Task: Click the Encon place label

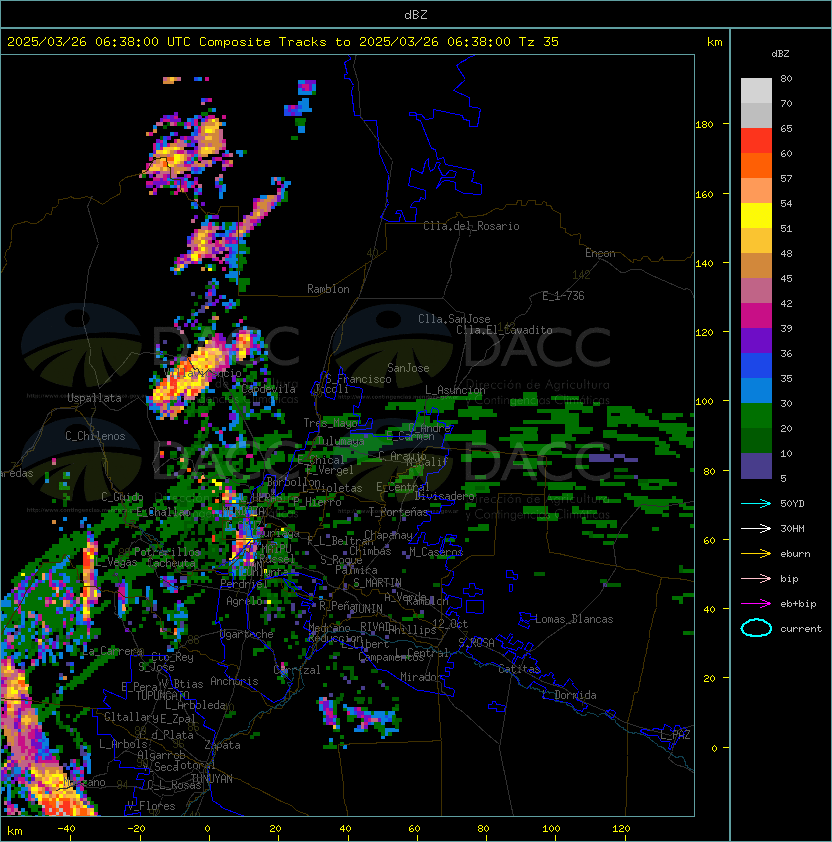Action: [600, 253]
